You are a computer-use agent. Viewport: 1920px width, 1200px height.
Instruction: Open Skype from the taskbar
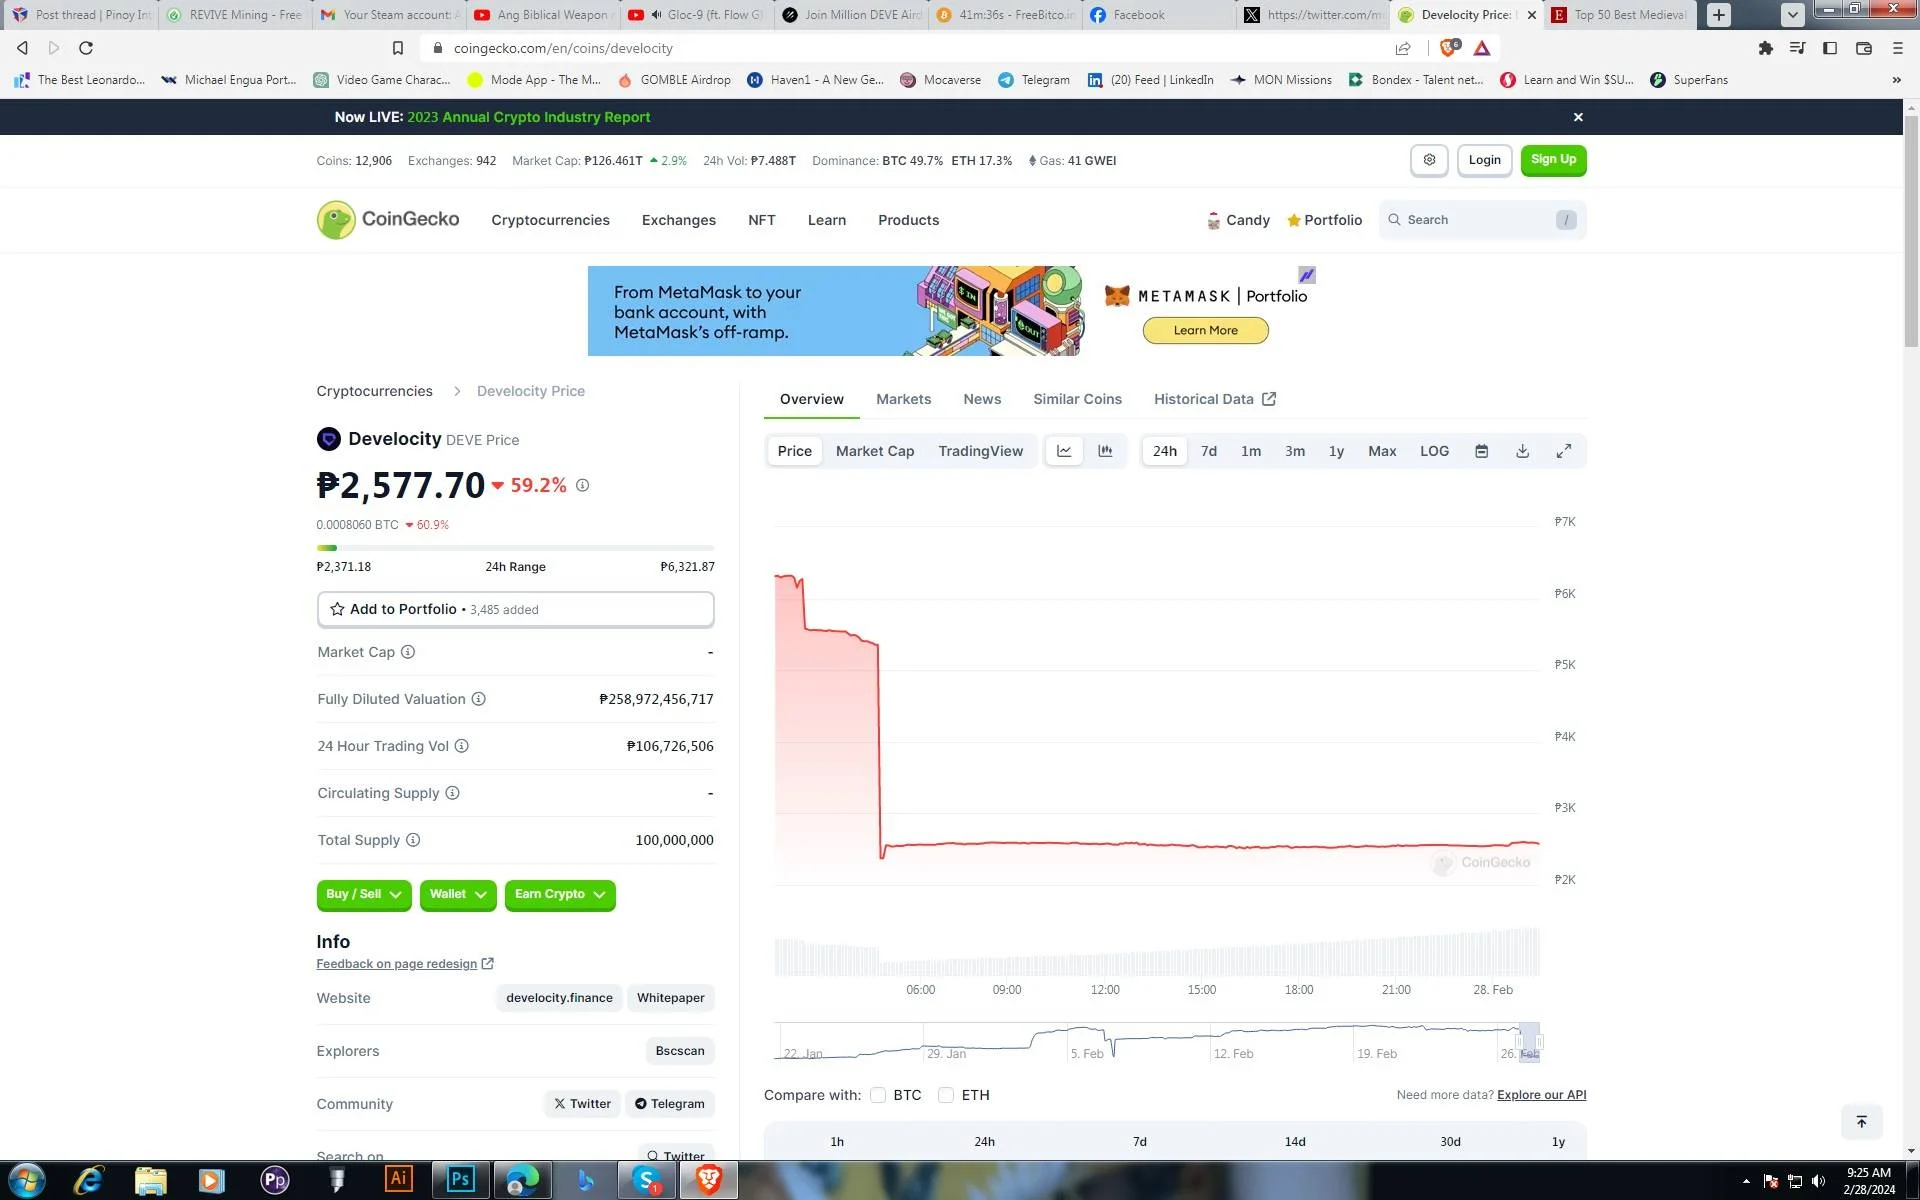[x=647, y=1180]
